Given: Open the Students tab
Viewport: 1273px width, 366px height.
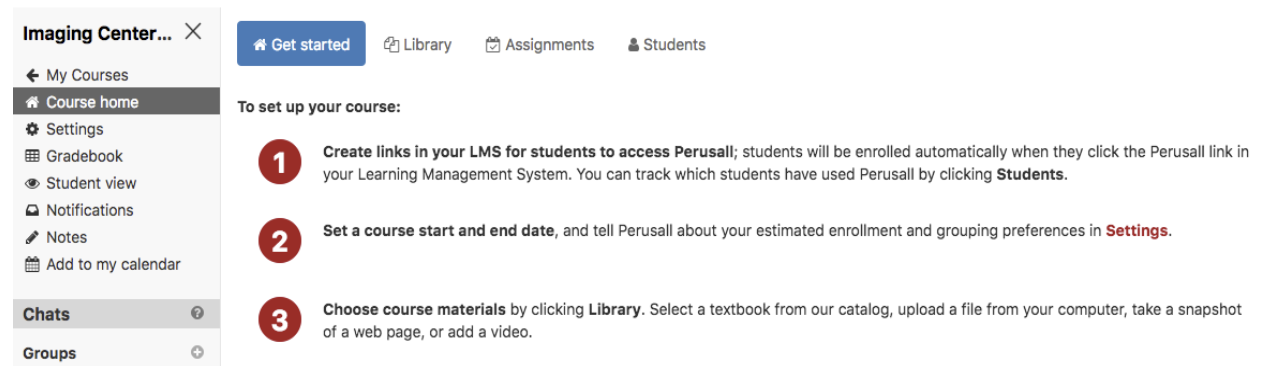Looking at the screenshot, I should click(667, 44).
